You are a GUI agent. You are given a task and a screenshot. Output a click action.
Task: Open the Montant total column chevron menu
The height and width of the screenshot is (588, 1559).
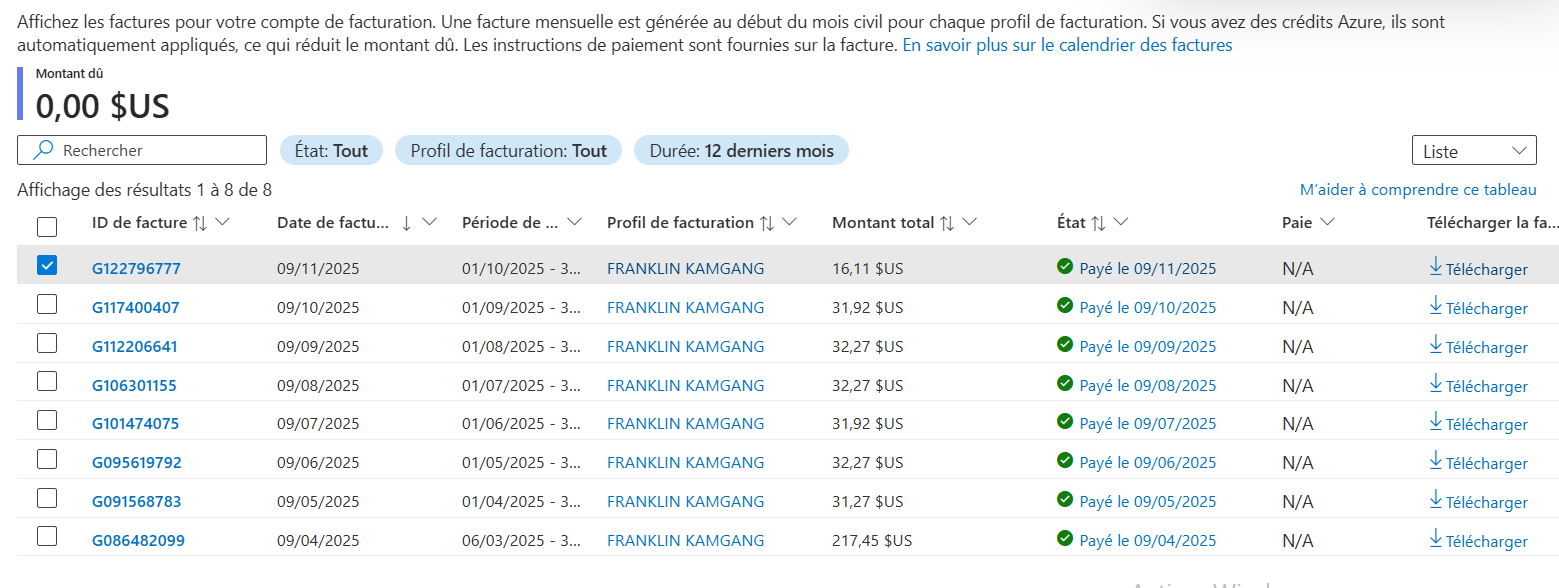[969, 222]
